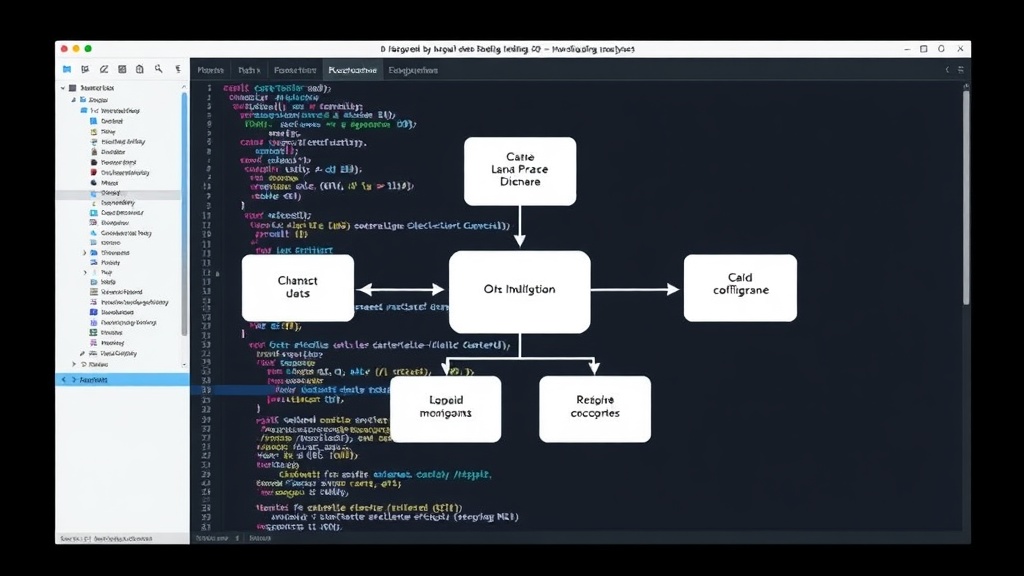Open the clipboard icon in sidebar toolbar
Image resolution: width=1024 pixels, height=576 pixels.
140,69
